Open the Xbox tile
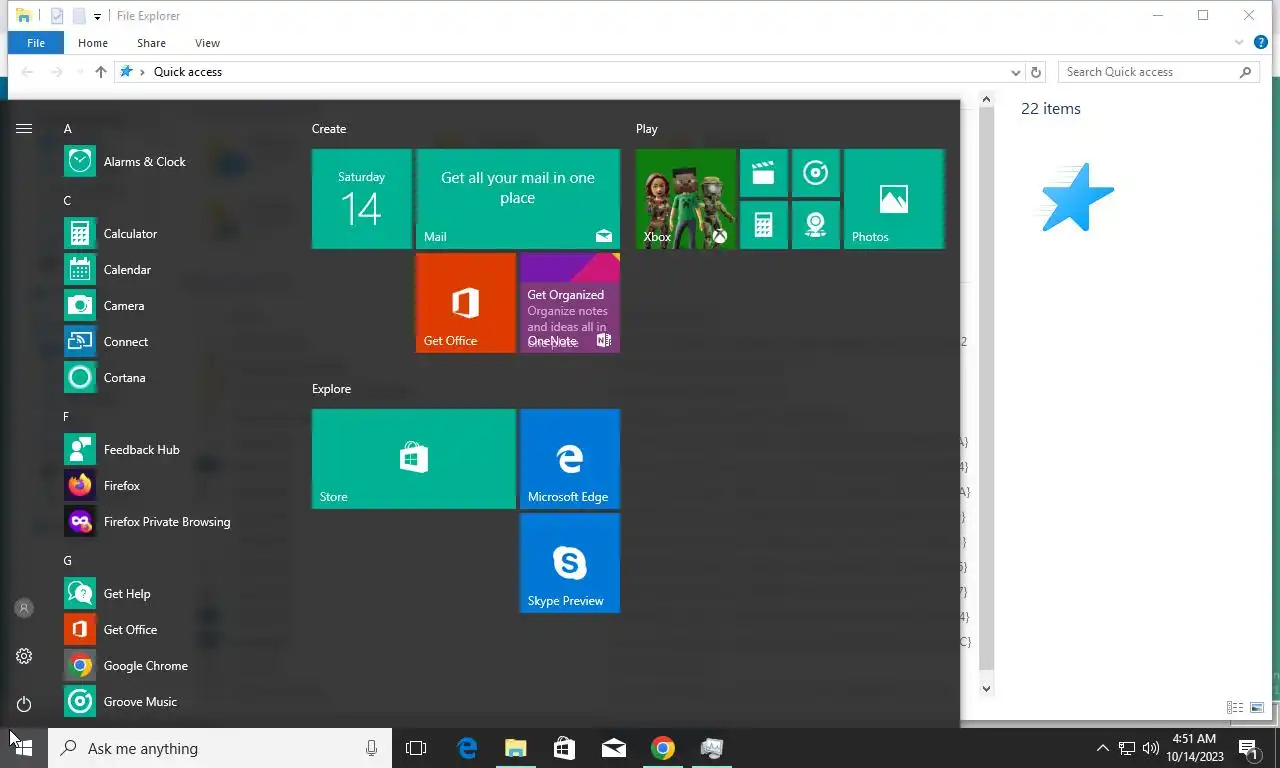The height and width of the screenshot is (768, 1280). pos(686,199)
